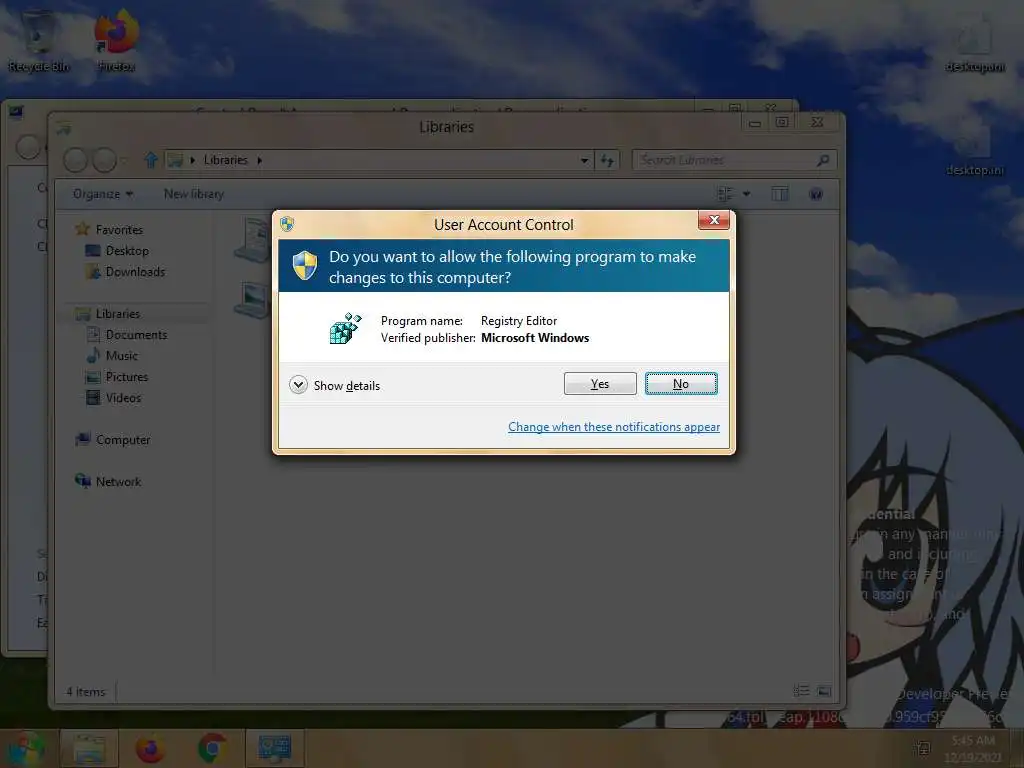Open Recycle Bin on desktop
Image resolution: width=1024 pixels, height=768 pixels.
[39, 40]
